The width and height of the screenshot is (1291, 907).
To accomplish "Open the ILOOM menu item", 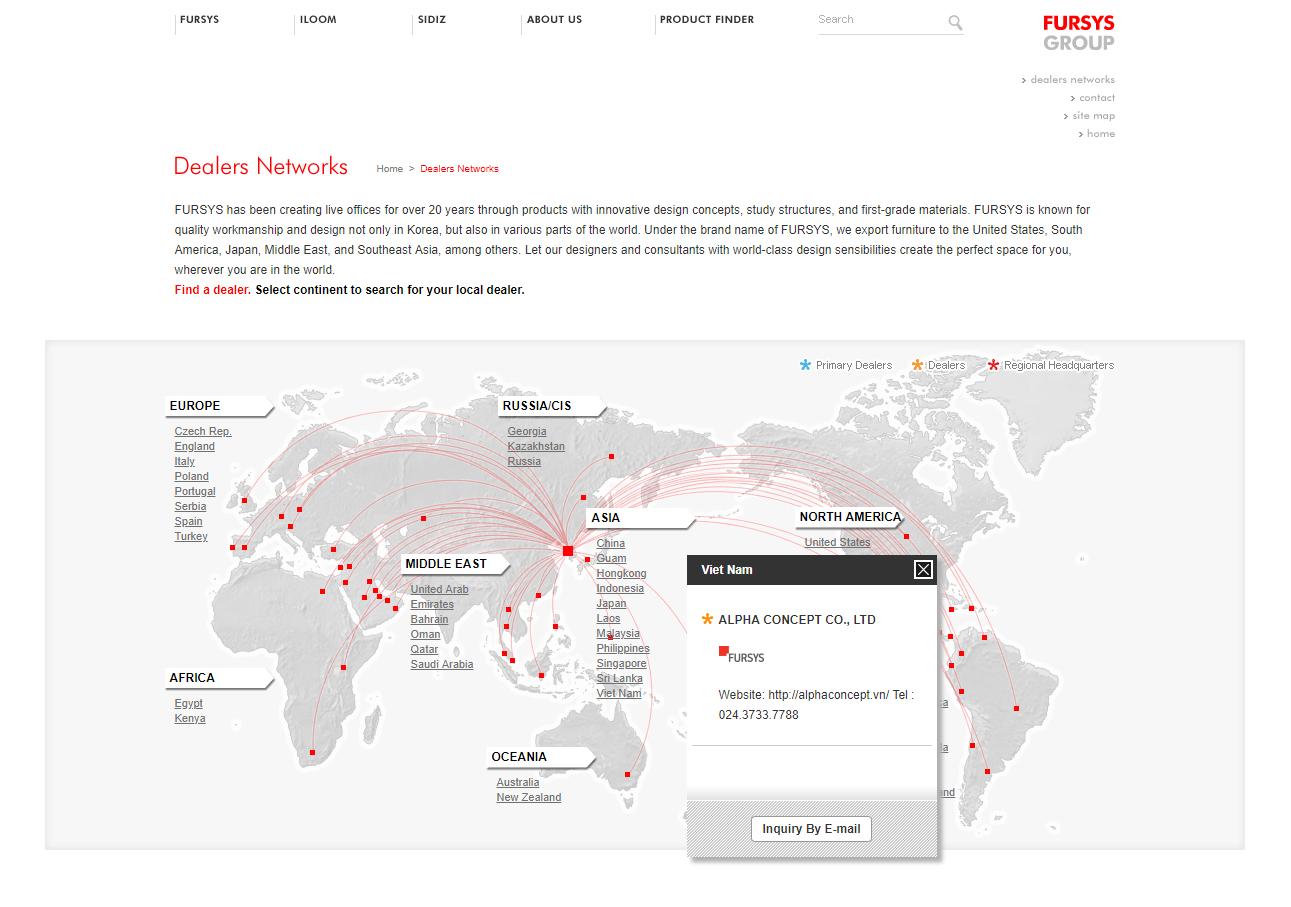I will (318, 19).
